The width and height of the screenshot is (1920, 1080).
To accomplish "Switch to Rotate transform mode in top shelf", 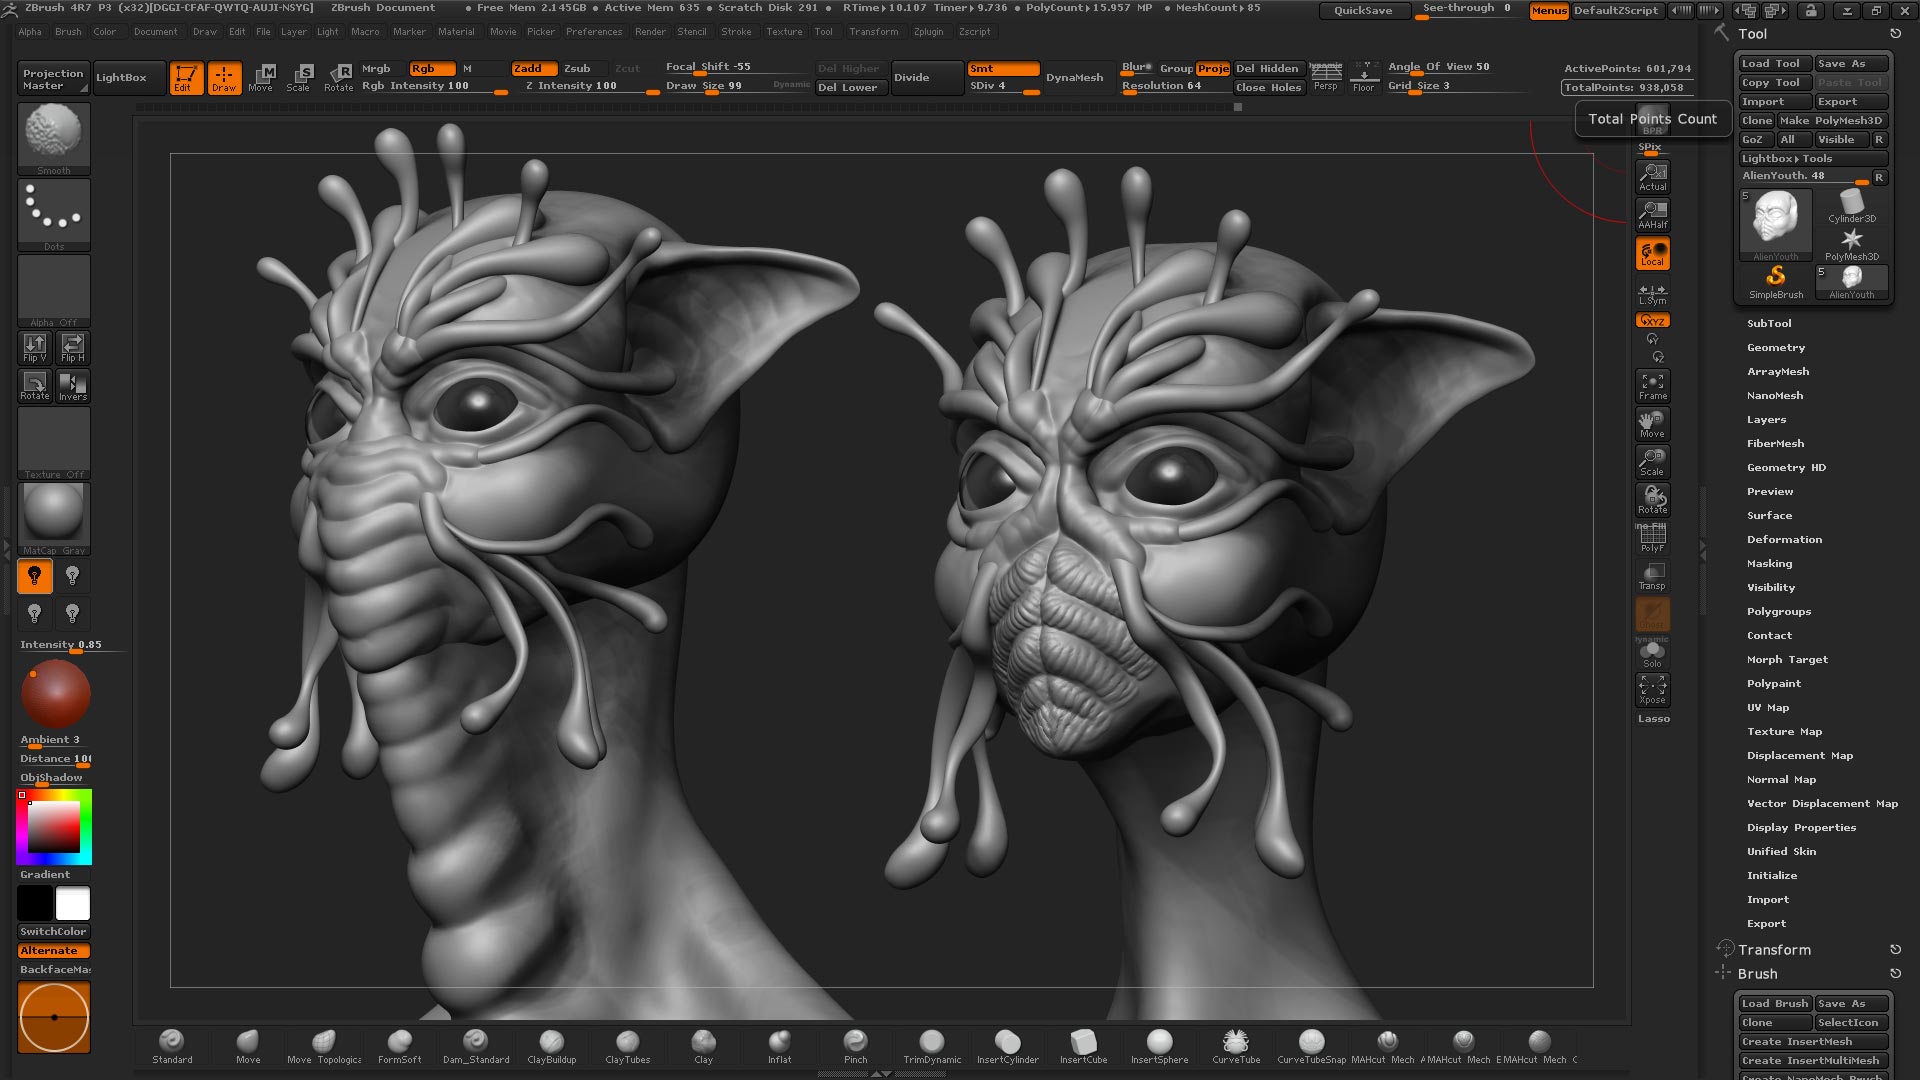I will [x=339, y=78].
